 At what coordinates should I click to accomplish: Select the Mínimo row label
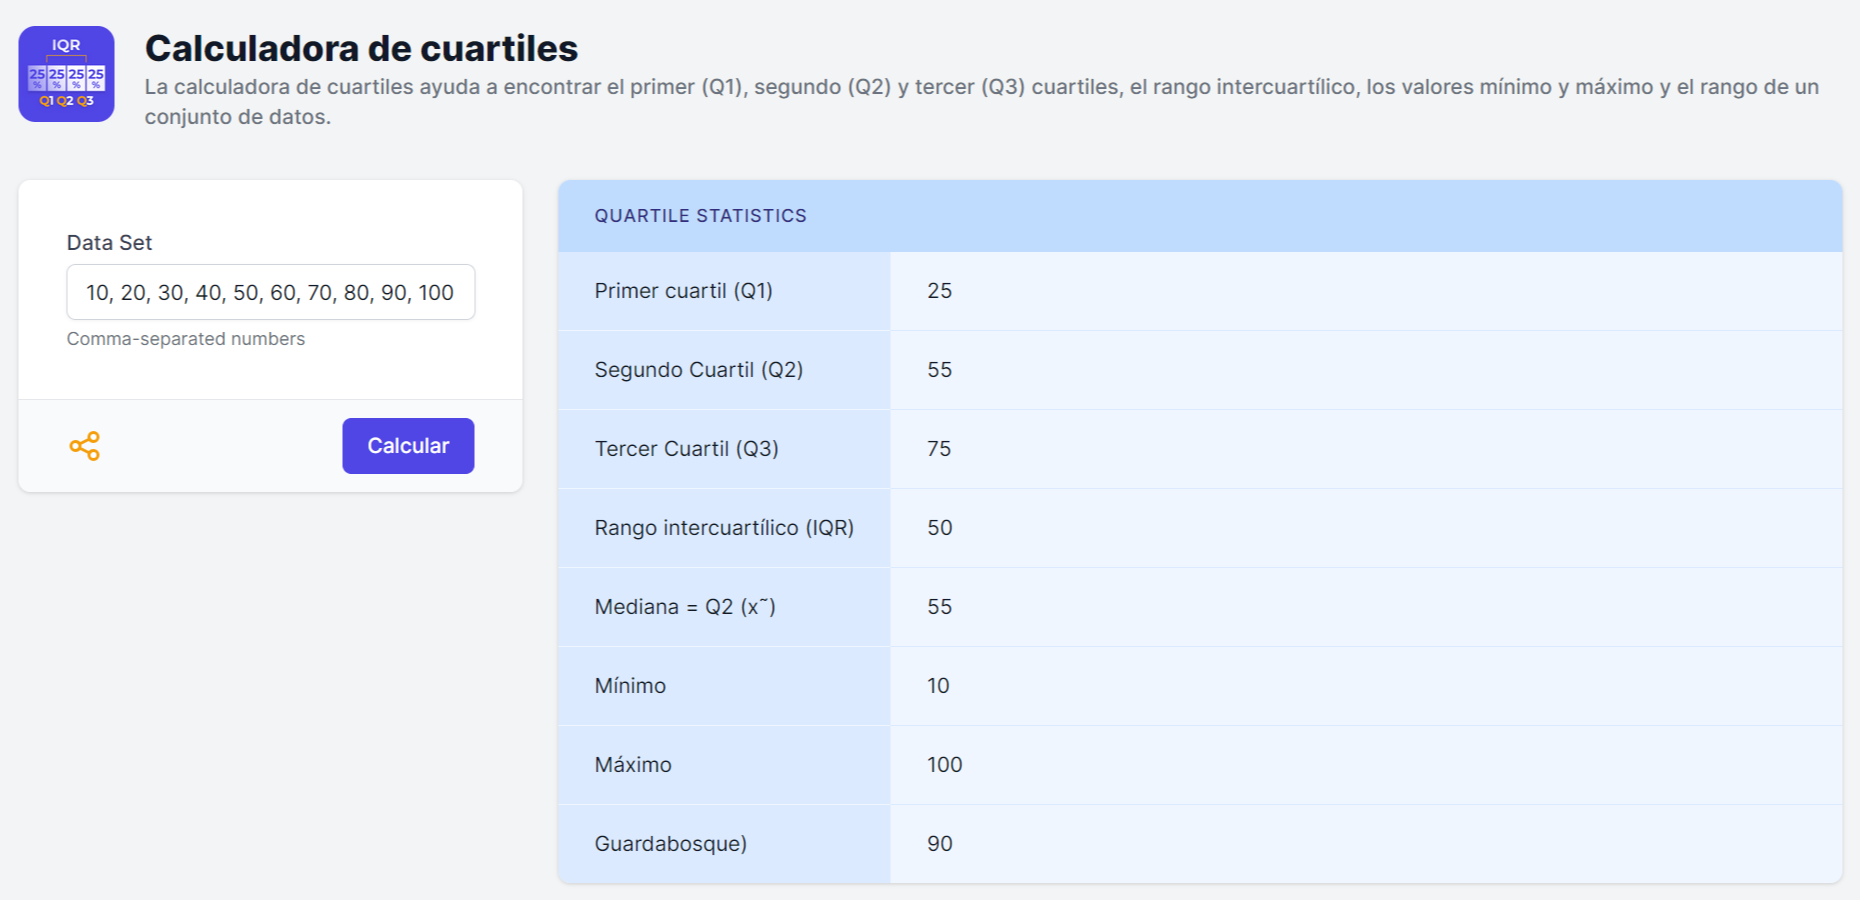[630, 686]
